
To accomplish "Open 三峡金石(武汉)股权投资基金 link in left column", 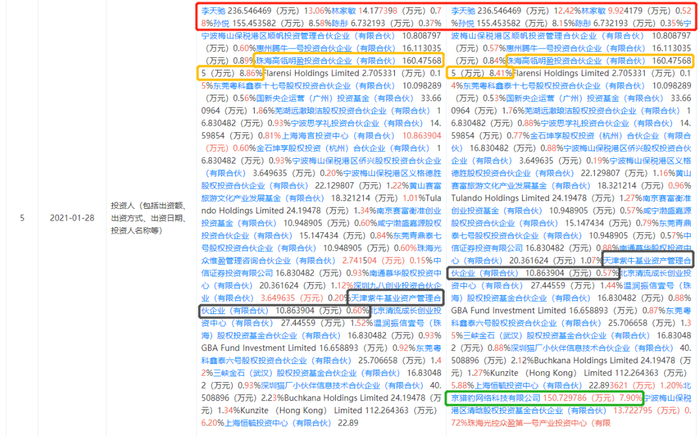I will pyautogui.click(x=306, y=373).
